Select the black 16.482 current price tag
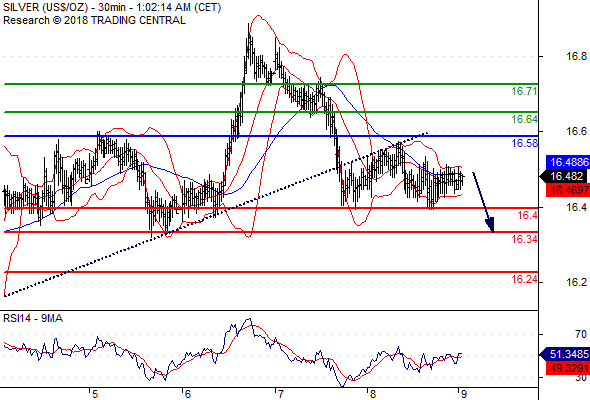 pos(565,176)
